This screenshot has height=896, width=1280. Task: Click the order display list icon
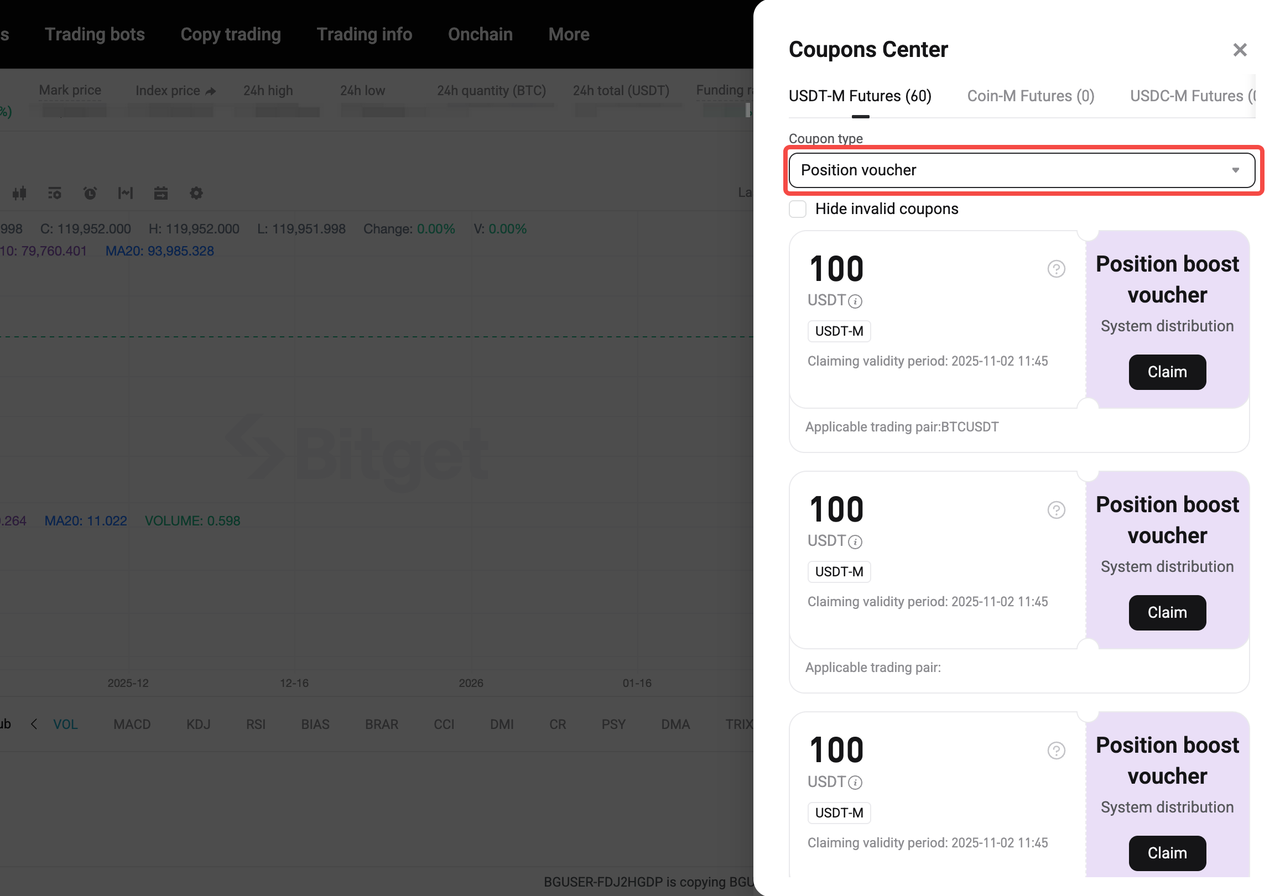coord(54,193)
